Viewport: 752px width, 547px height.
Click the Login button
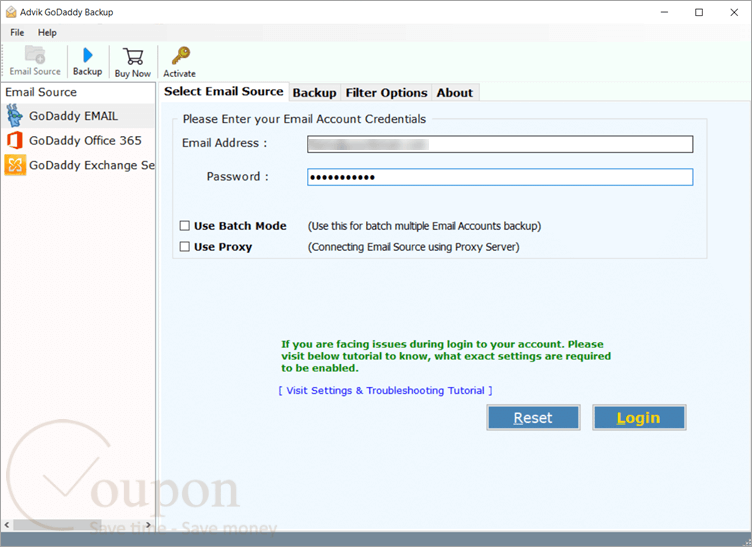(639, 418)
